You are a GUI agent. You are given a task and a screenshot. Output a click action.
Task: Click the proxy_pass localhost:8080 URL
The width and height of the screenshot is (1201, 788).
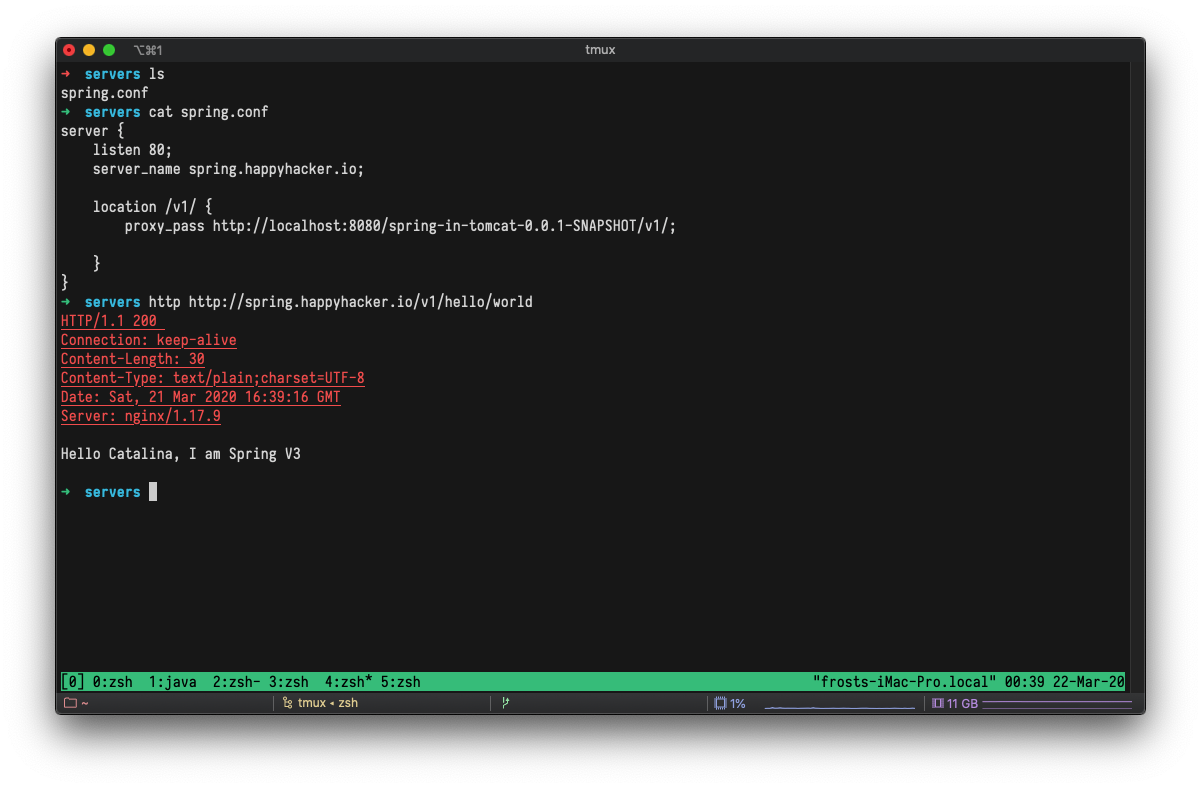[x=445, y=226]
